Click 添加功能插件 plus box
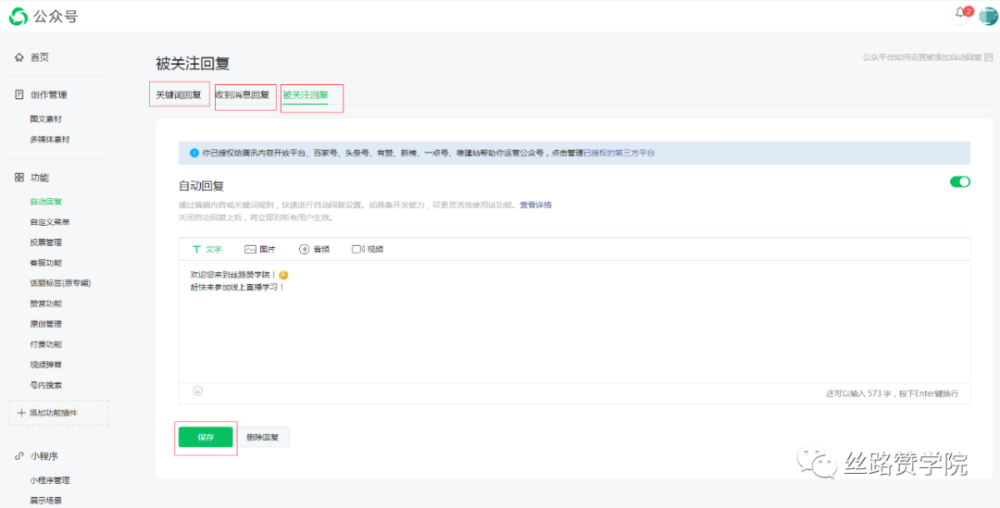The image size is (1000, 508). pyautogui.click(x=59, y=413)
